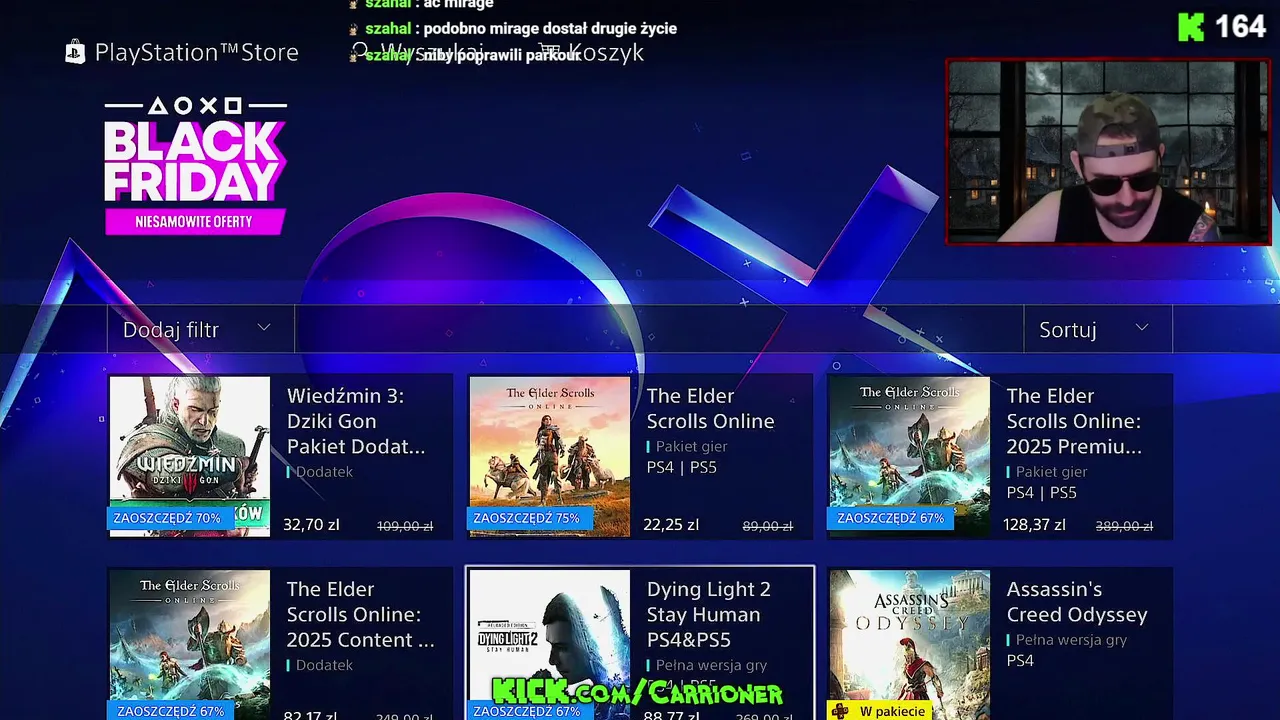Select title The Elder Scrolls Online: 2025 Premiu...
Screen dimensions: 1280x720
click(1074, 421)
